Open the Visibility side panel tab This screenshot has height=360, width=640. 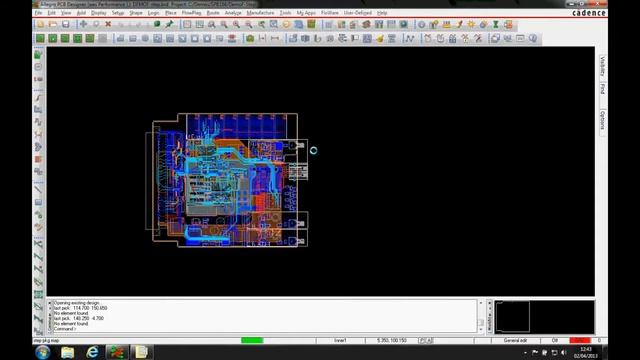point(602,66)
